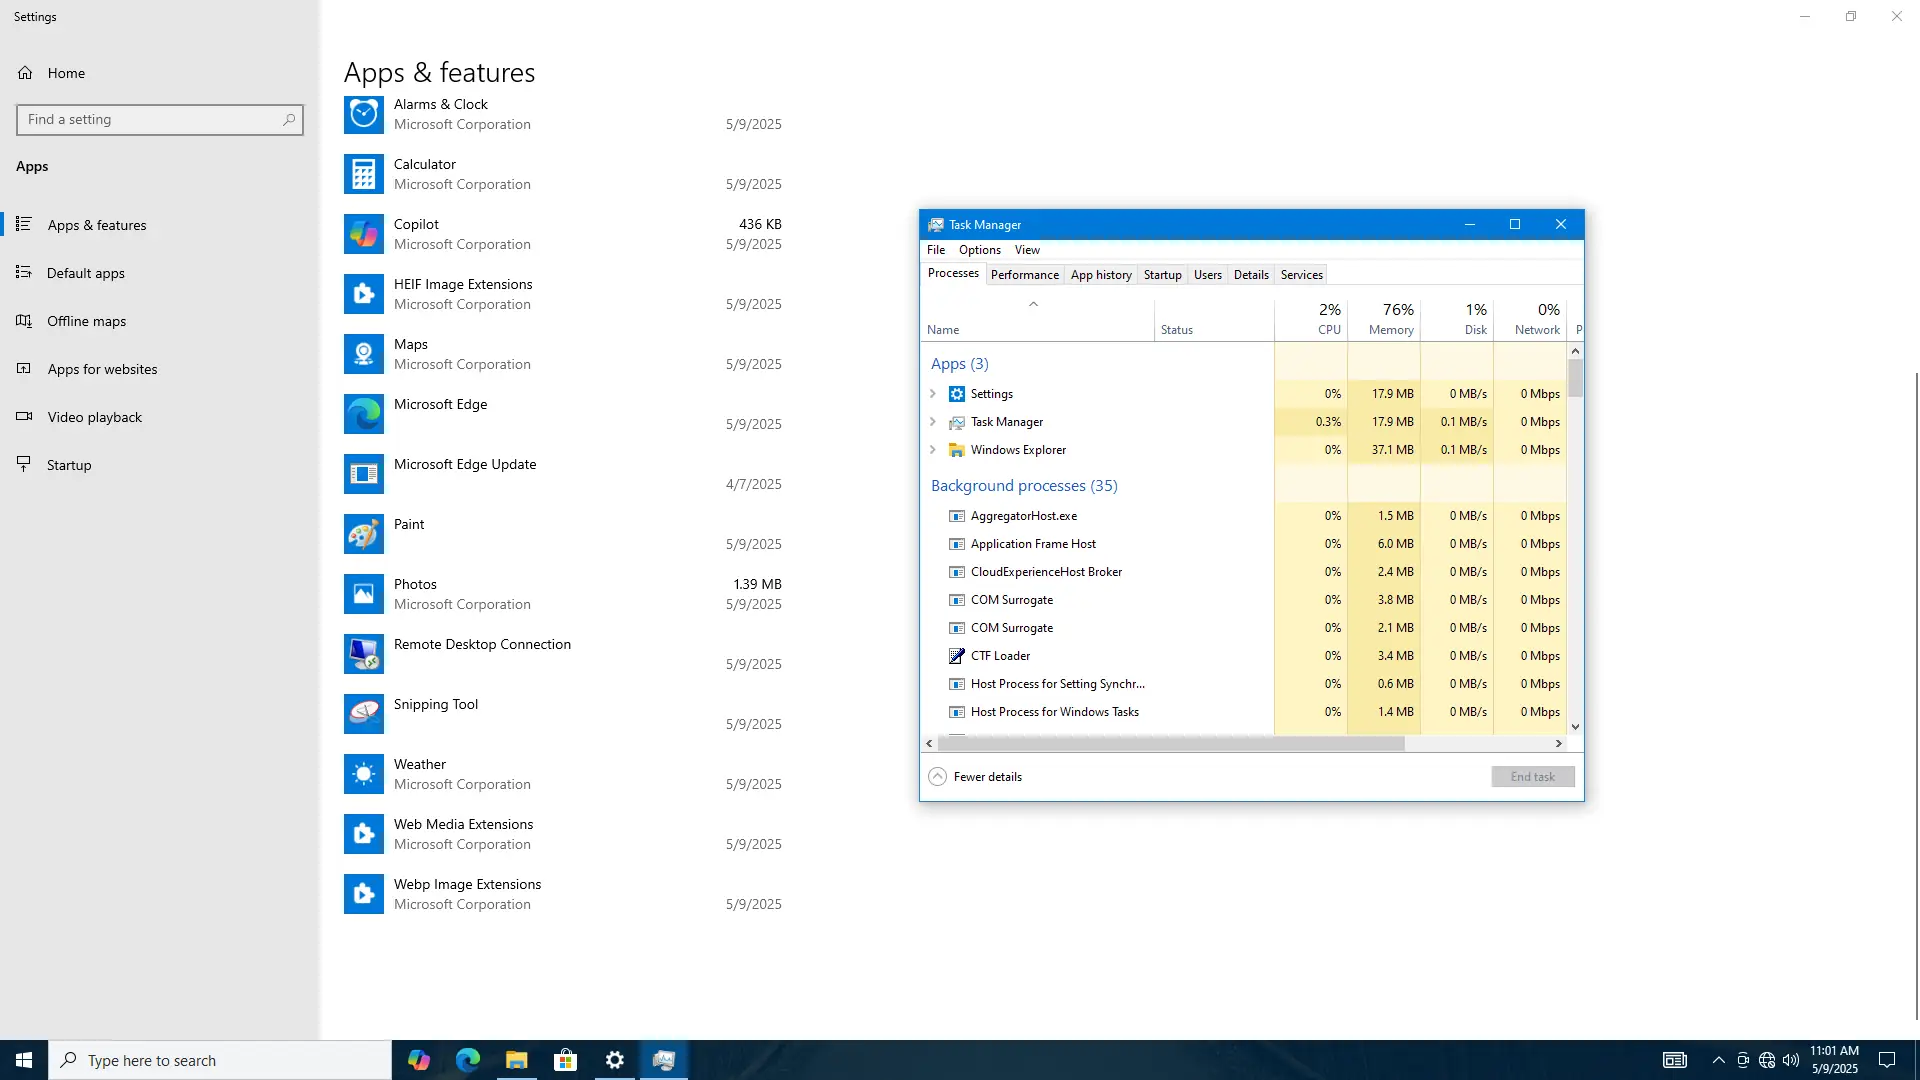Click the Copilot app icon in list

[x=363, y=234]
